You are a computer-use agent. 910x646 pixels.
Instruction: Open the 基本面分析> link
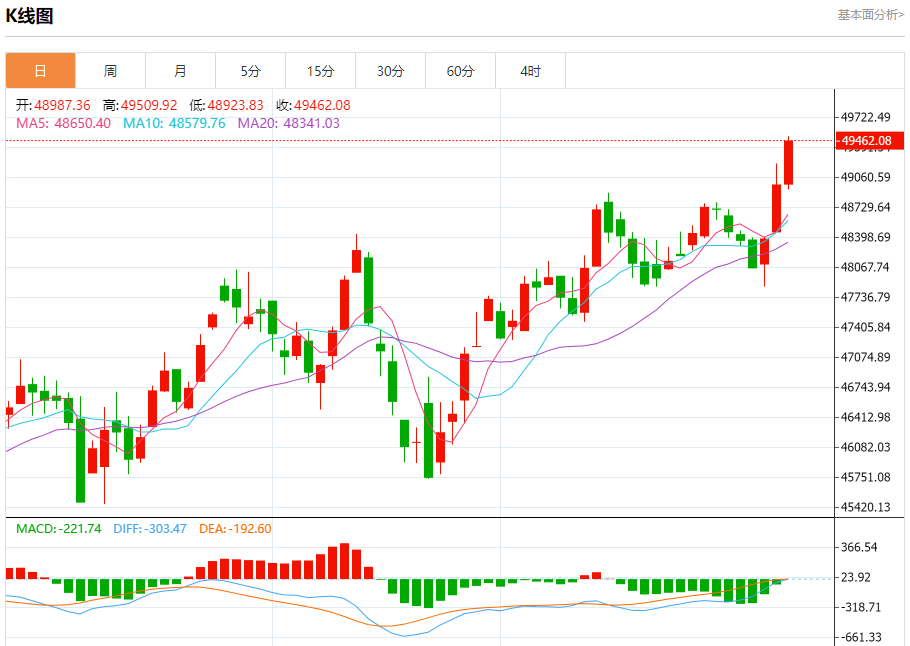point(871,15)
